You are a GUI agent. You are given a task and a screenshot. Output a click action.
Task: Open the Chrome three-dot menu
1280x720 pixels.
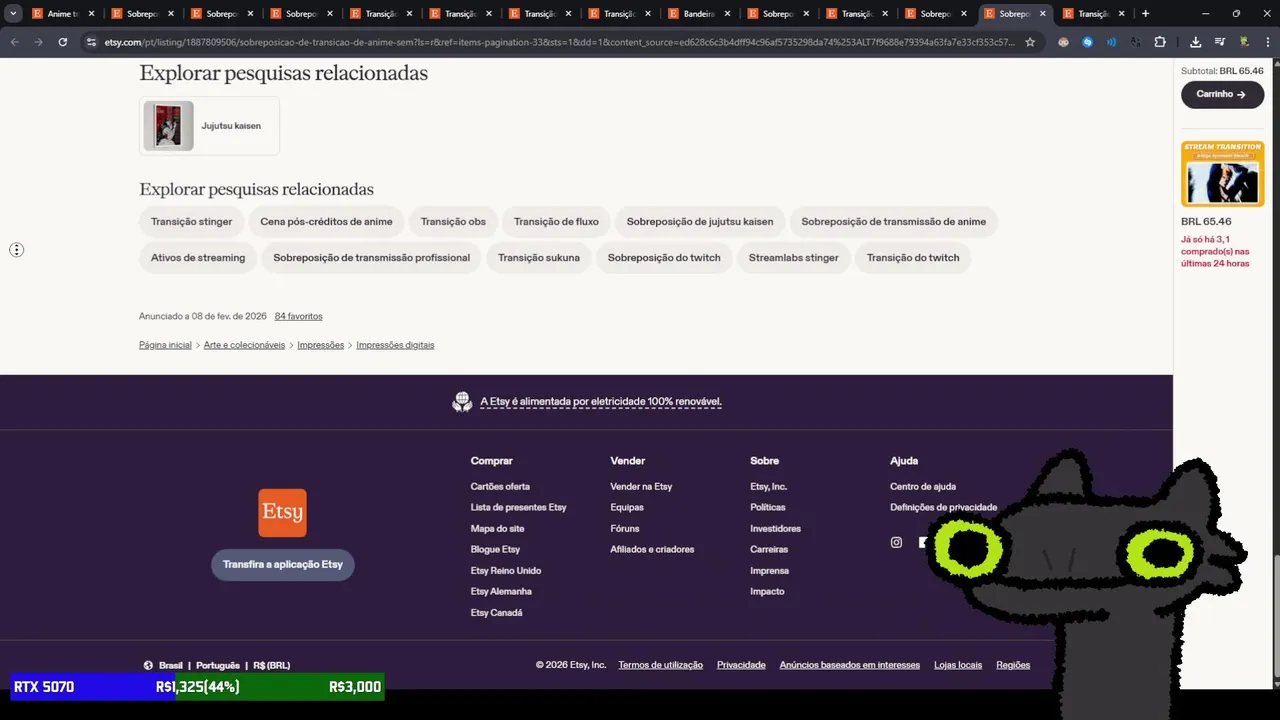coord(1267,42)
